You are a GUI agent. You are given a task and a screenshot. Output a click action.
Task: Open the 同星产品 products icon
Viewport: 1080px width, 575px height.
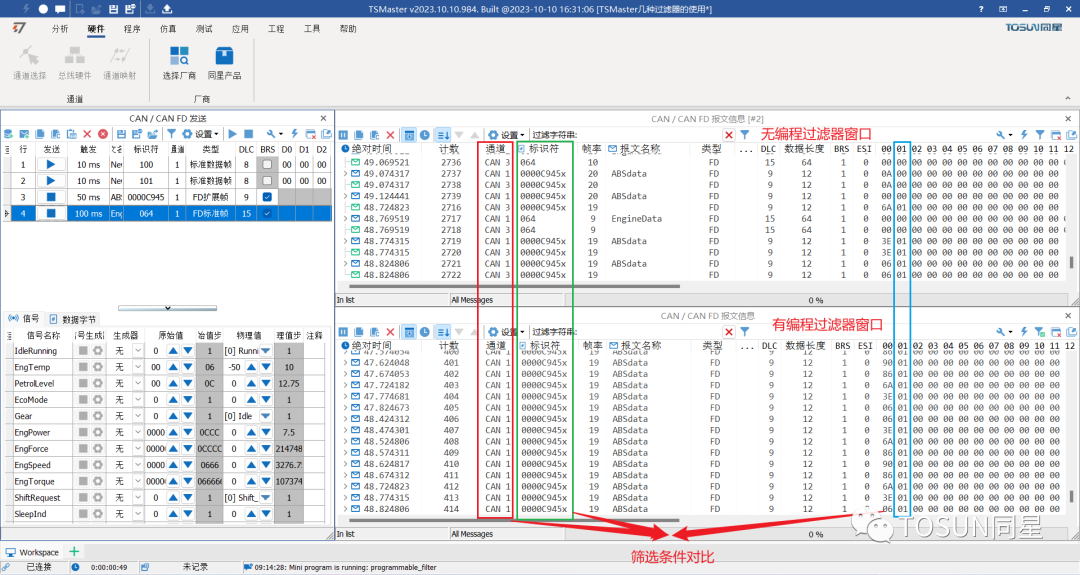pos(223,61)
